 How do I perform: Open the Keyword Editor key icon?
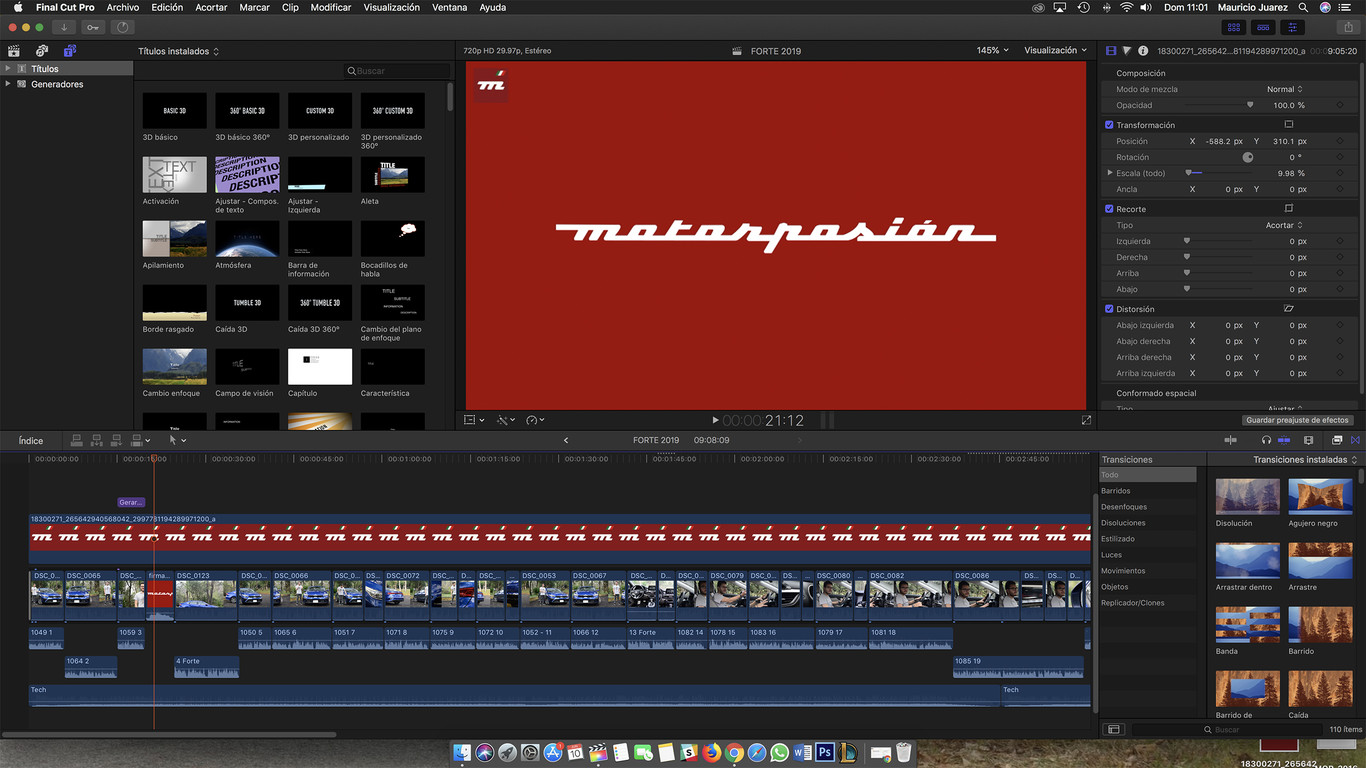[93, 27]
